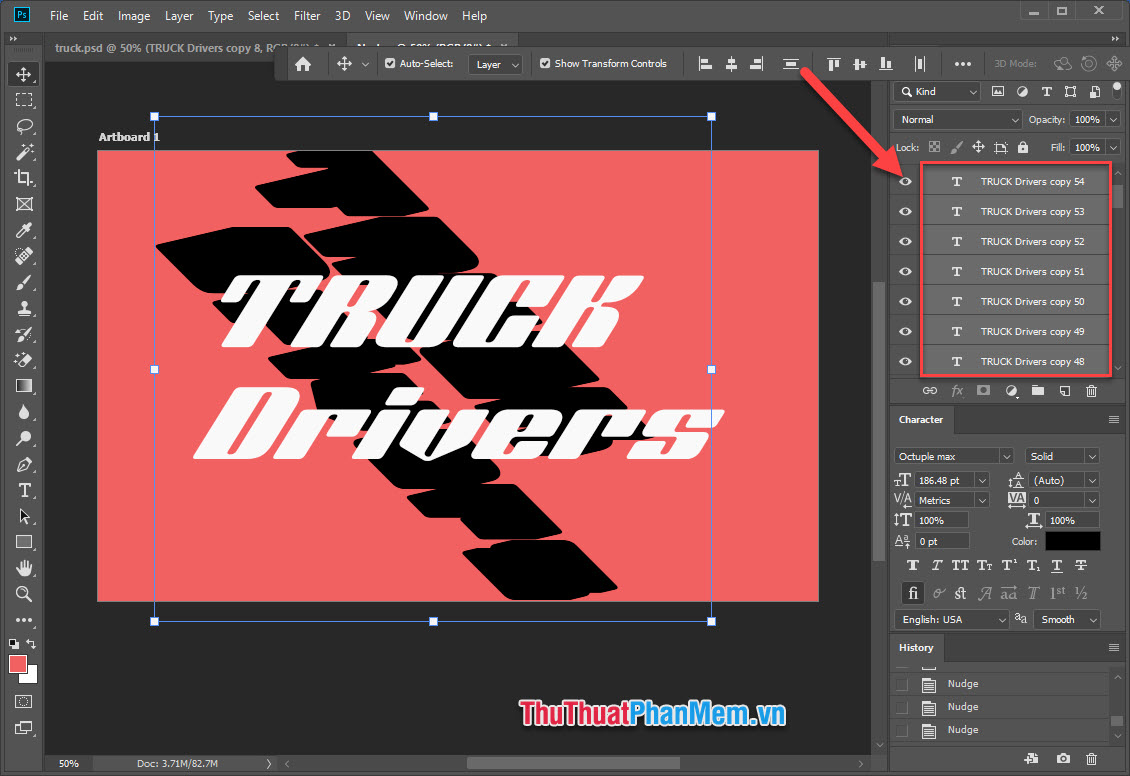Disable Show Transform Controls
Viewport: 1130px width, 776px height.
click(x=545, y=63)
